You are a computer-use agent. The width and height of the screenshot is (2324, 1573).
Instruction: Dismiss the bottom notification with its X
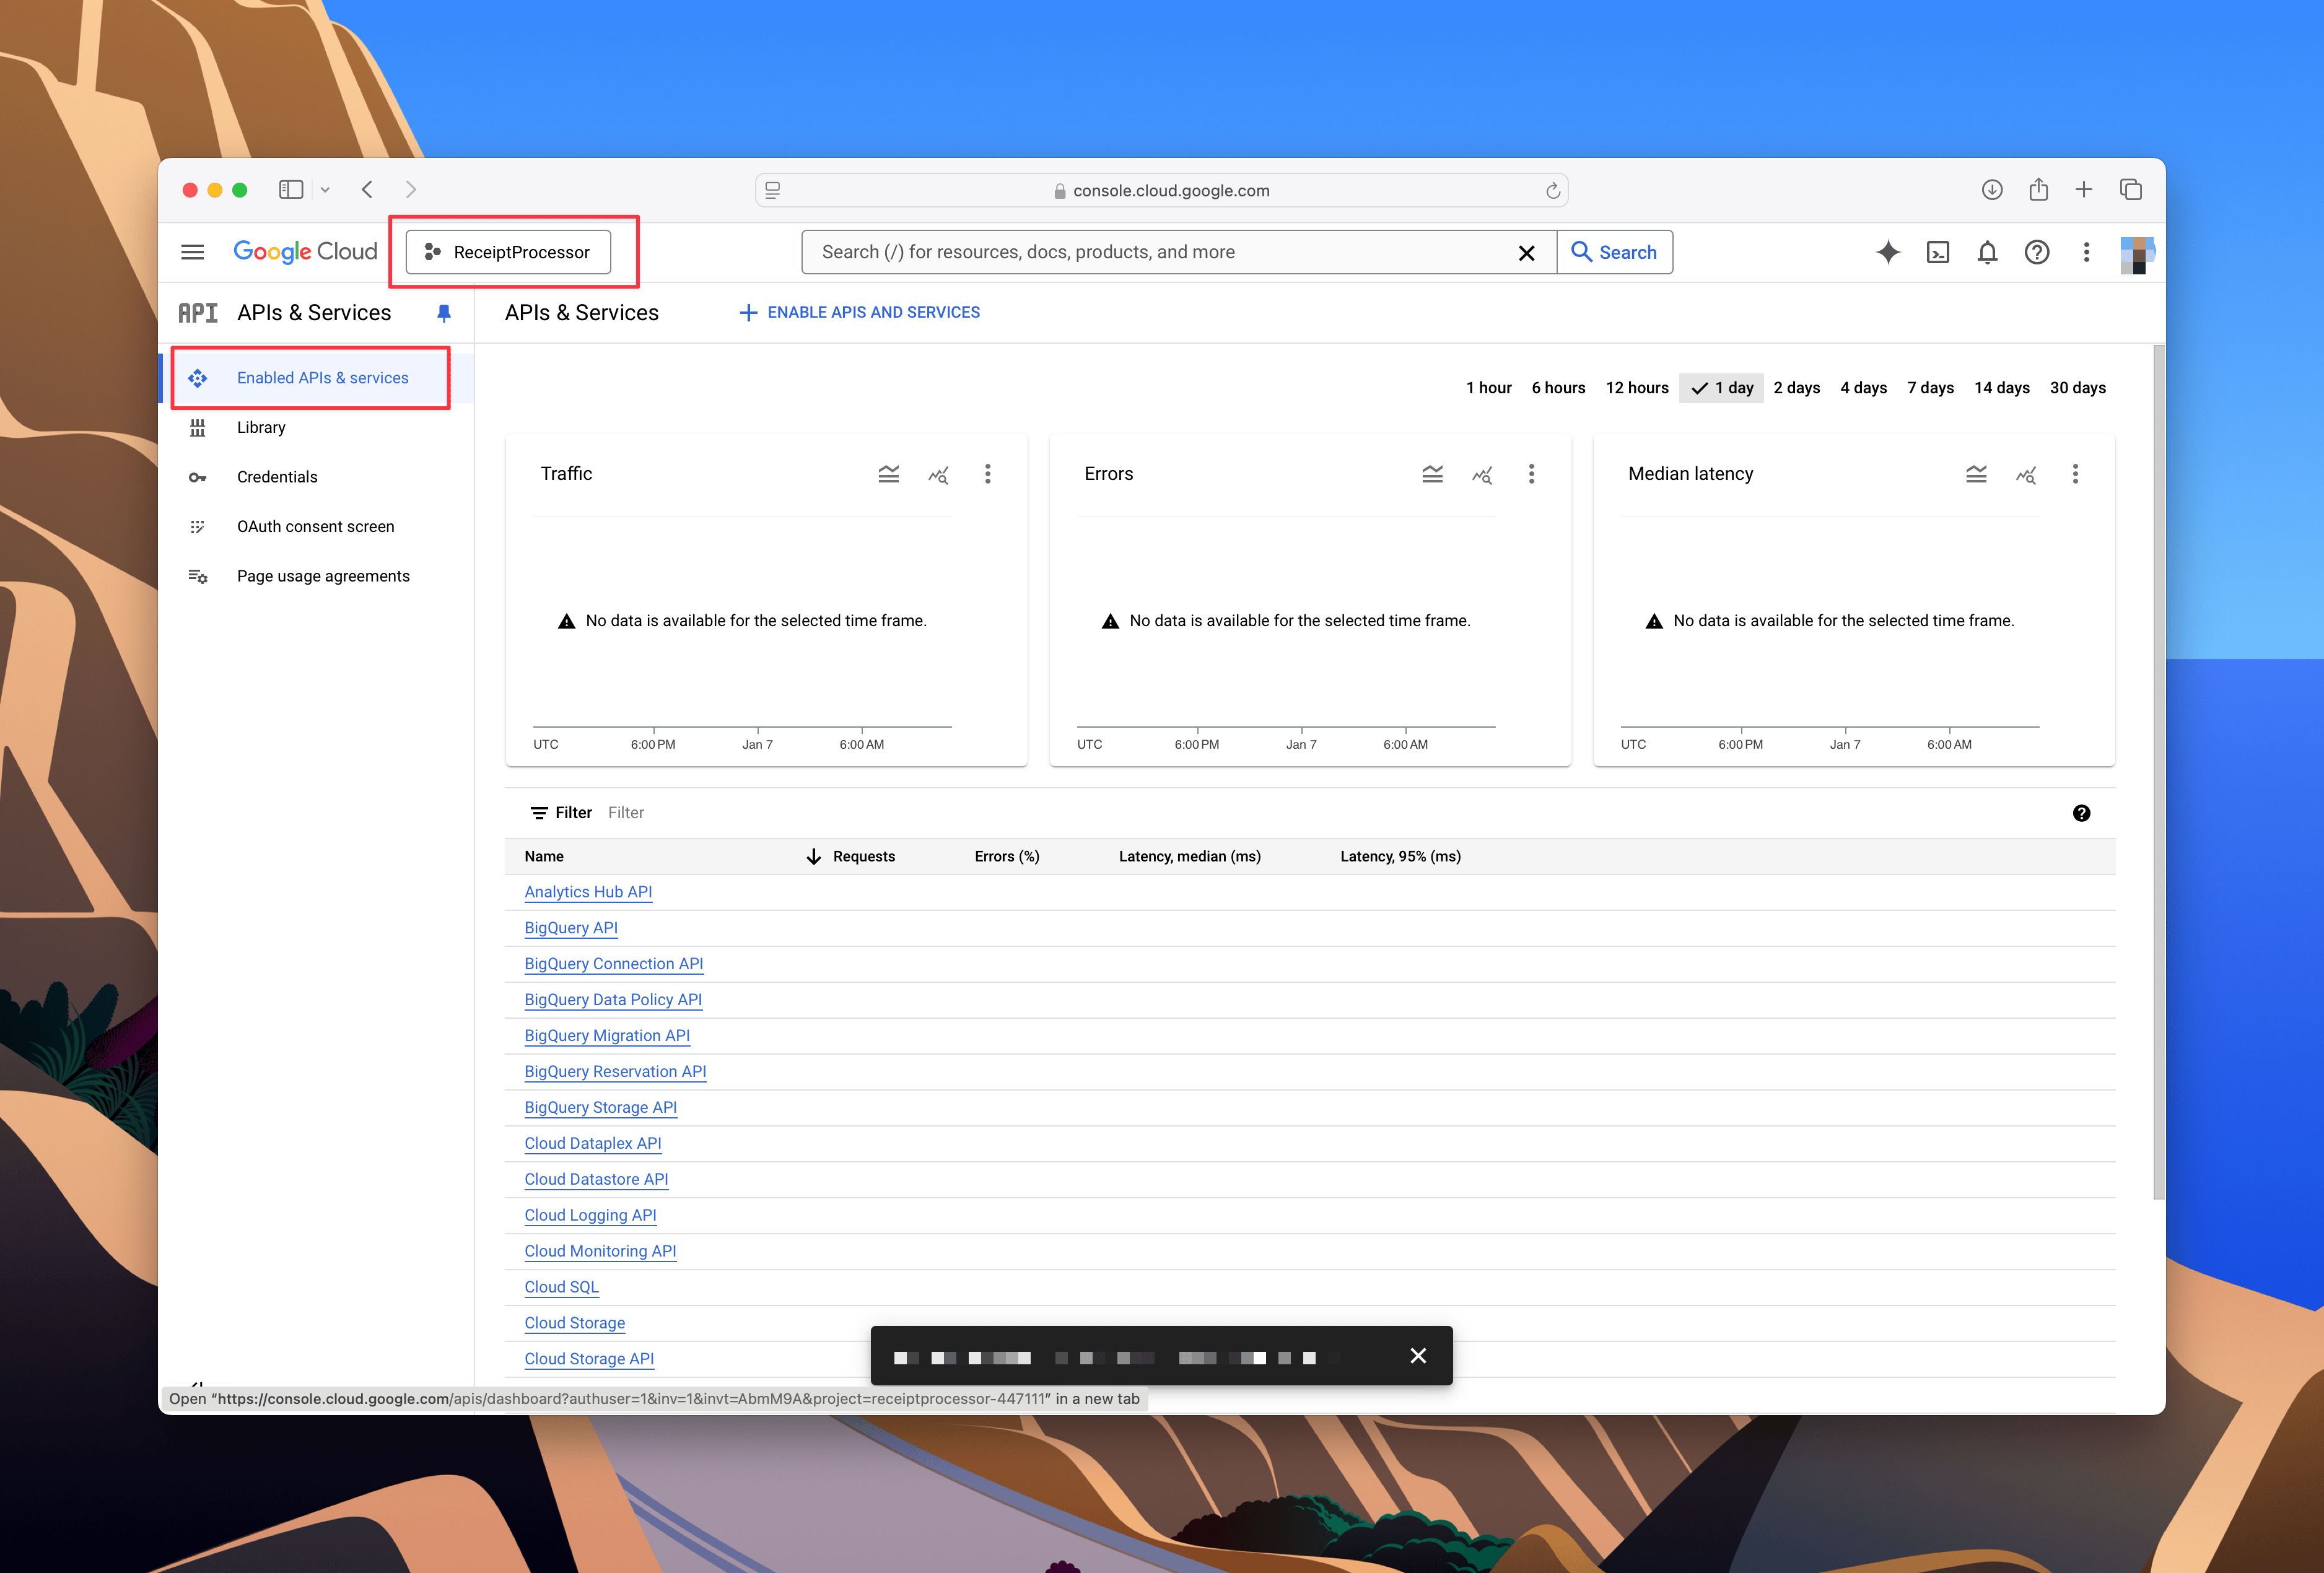click(1418, 1356)
